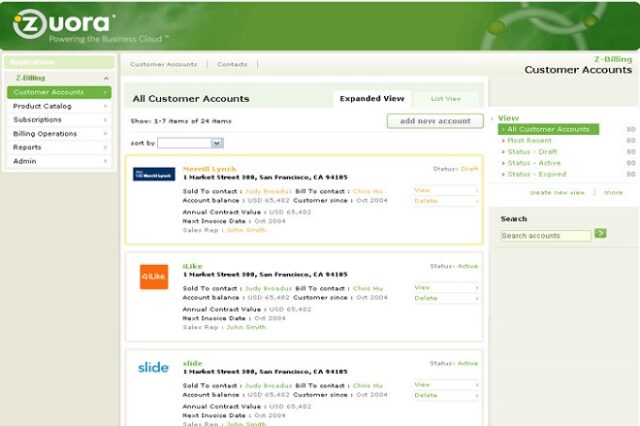
Task: Select Most Recent view filter
Action: [529, 140]
